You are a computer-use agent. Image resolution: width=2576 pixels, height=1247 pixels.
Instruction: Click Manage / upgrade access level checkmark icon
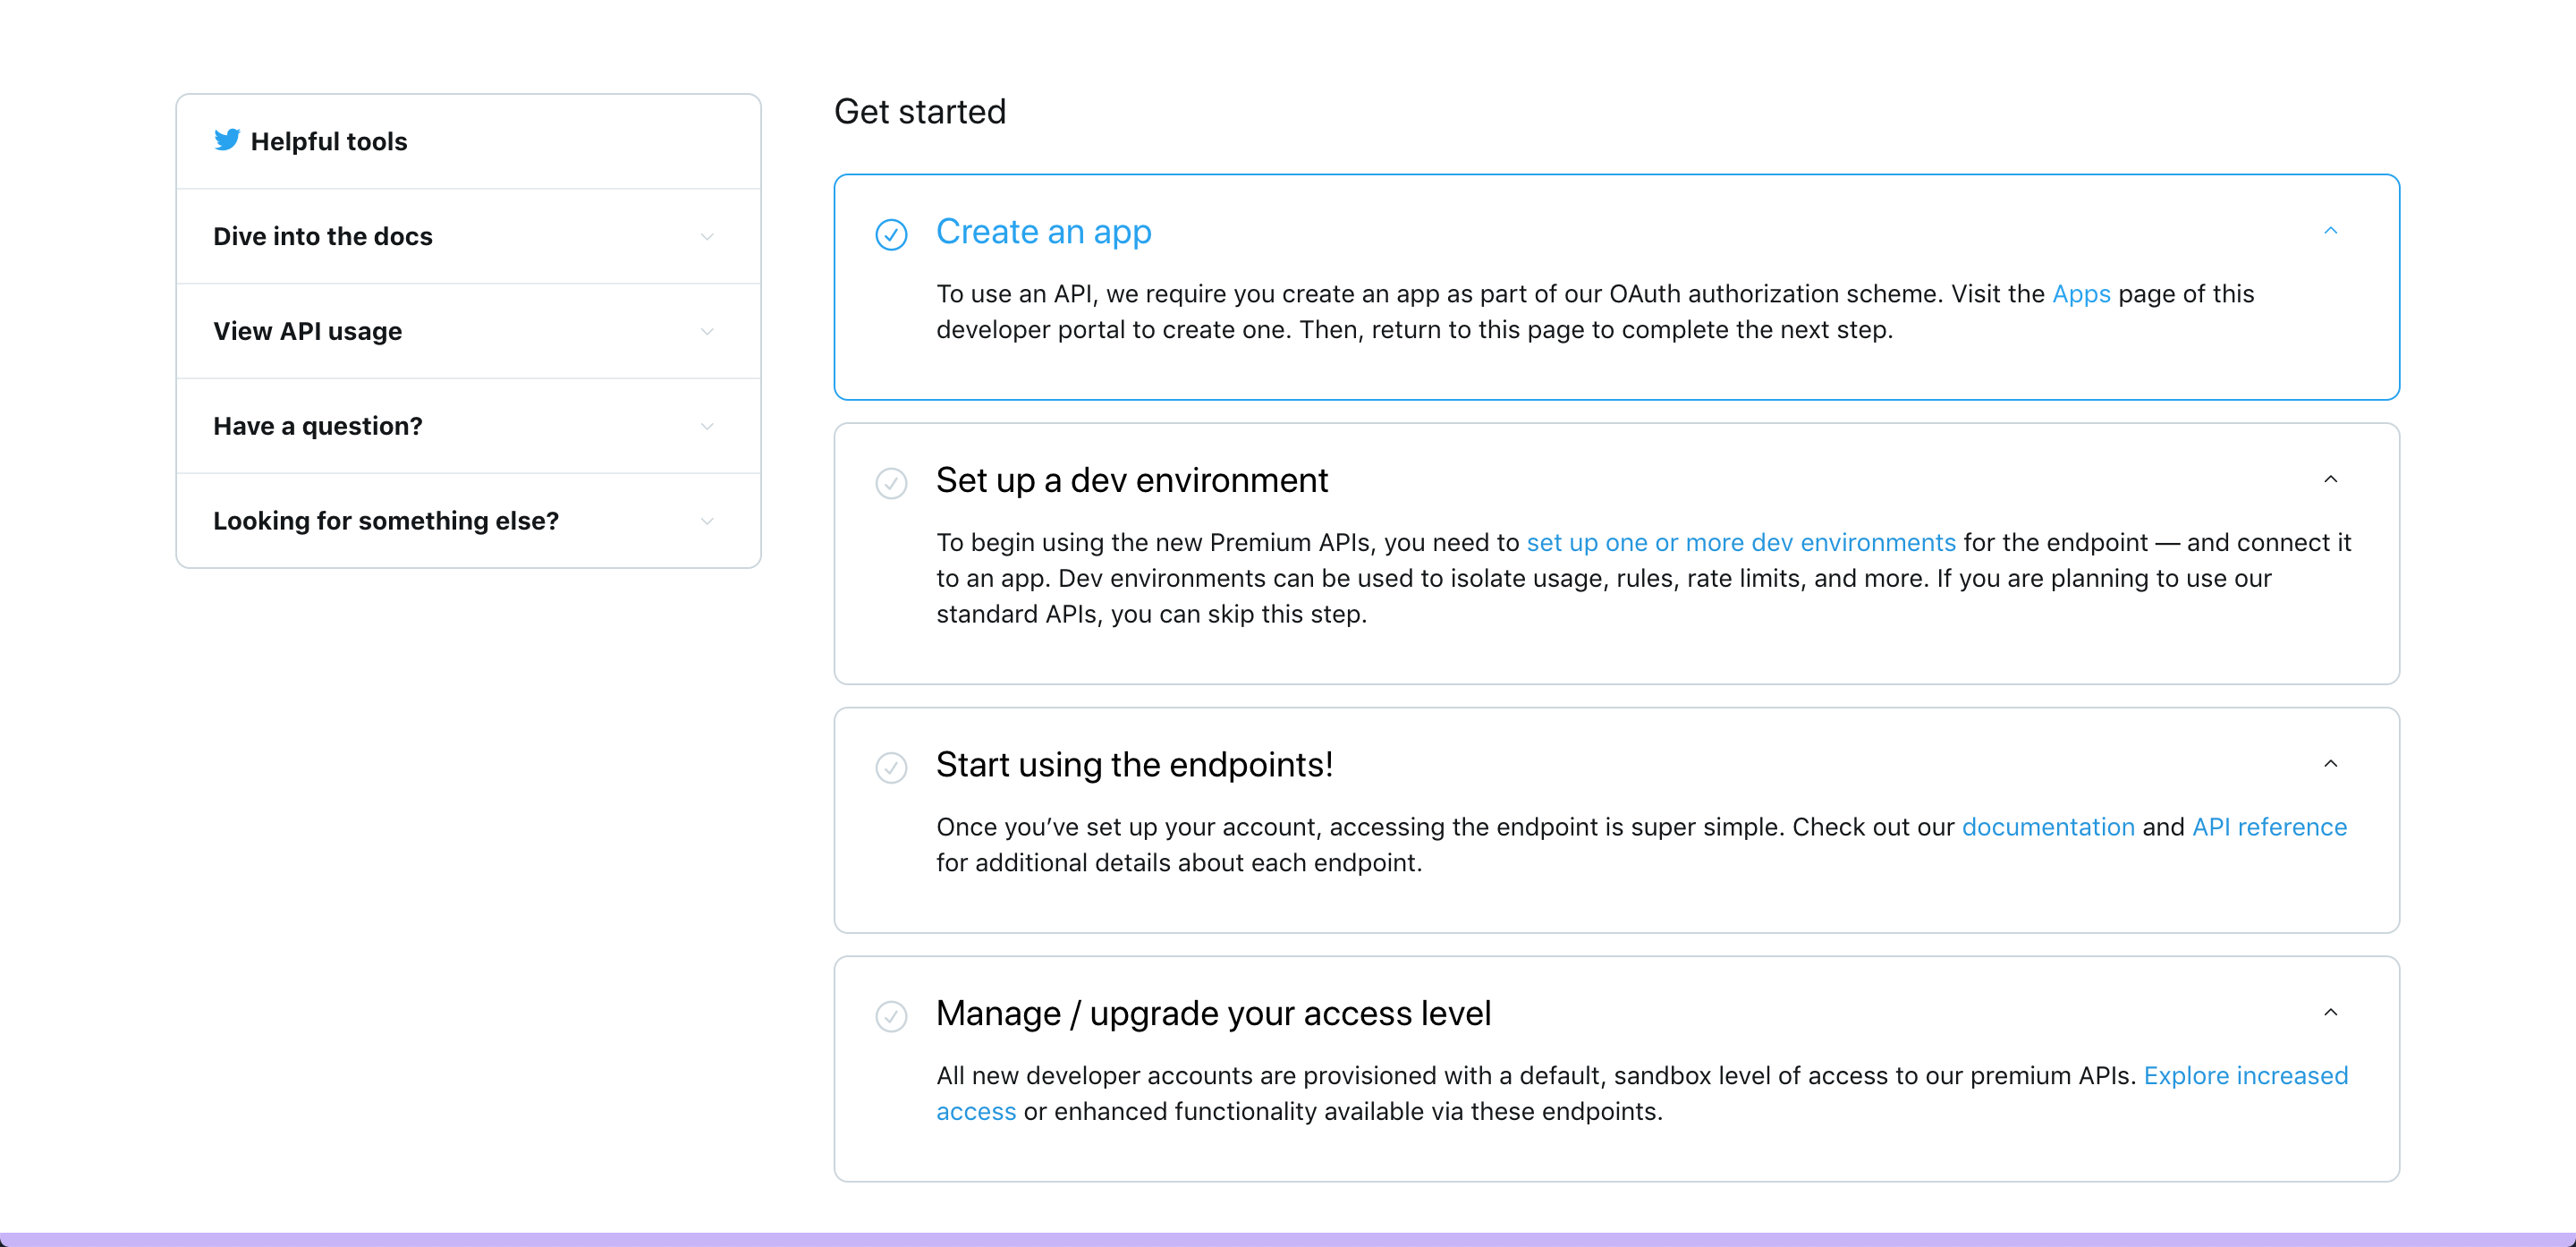click(891, 1016)
